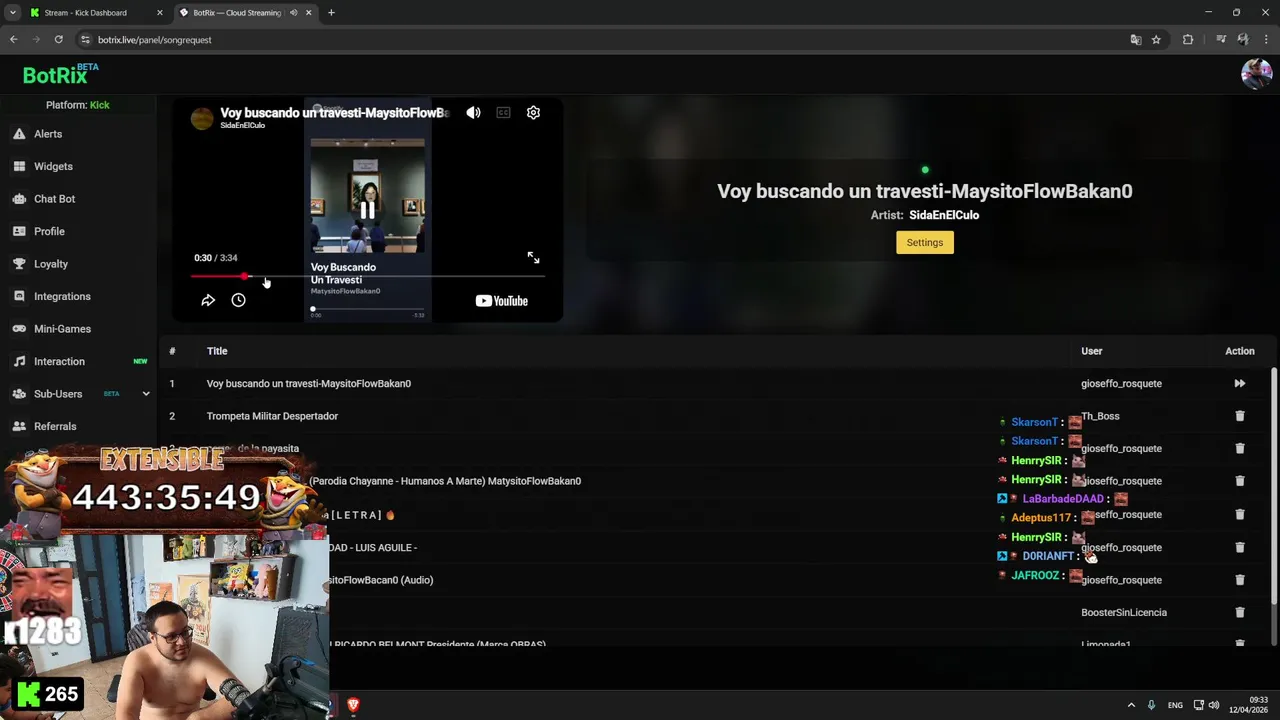Screen dimensions: 1280x720
Task: Open the translate page icon
Action: tap(1136, 40)
